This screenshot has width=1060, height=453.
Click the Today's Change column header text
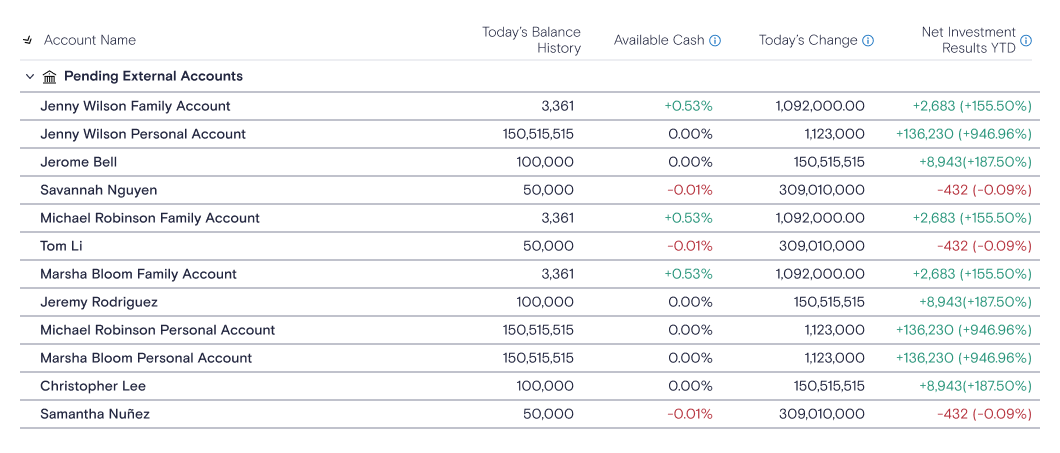point(808,41)
